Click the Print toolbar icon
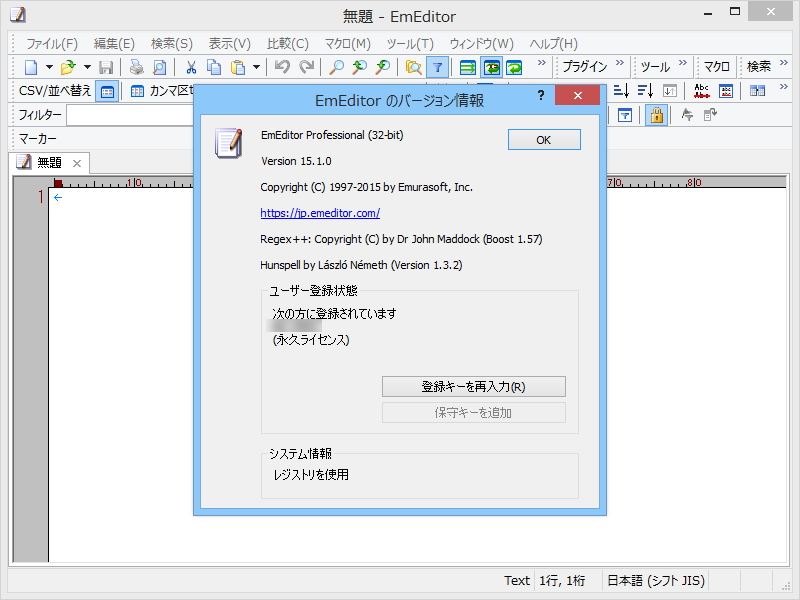The height and width of the screenshot is (600, 800). coord(136,67)
